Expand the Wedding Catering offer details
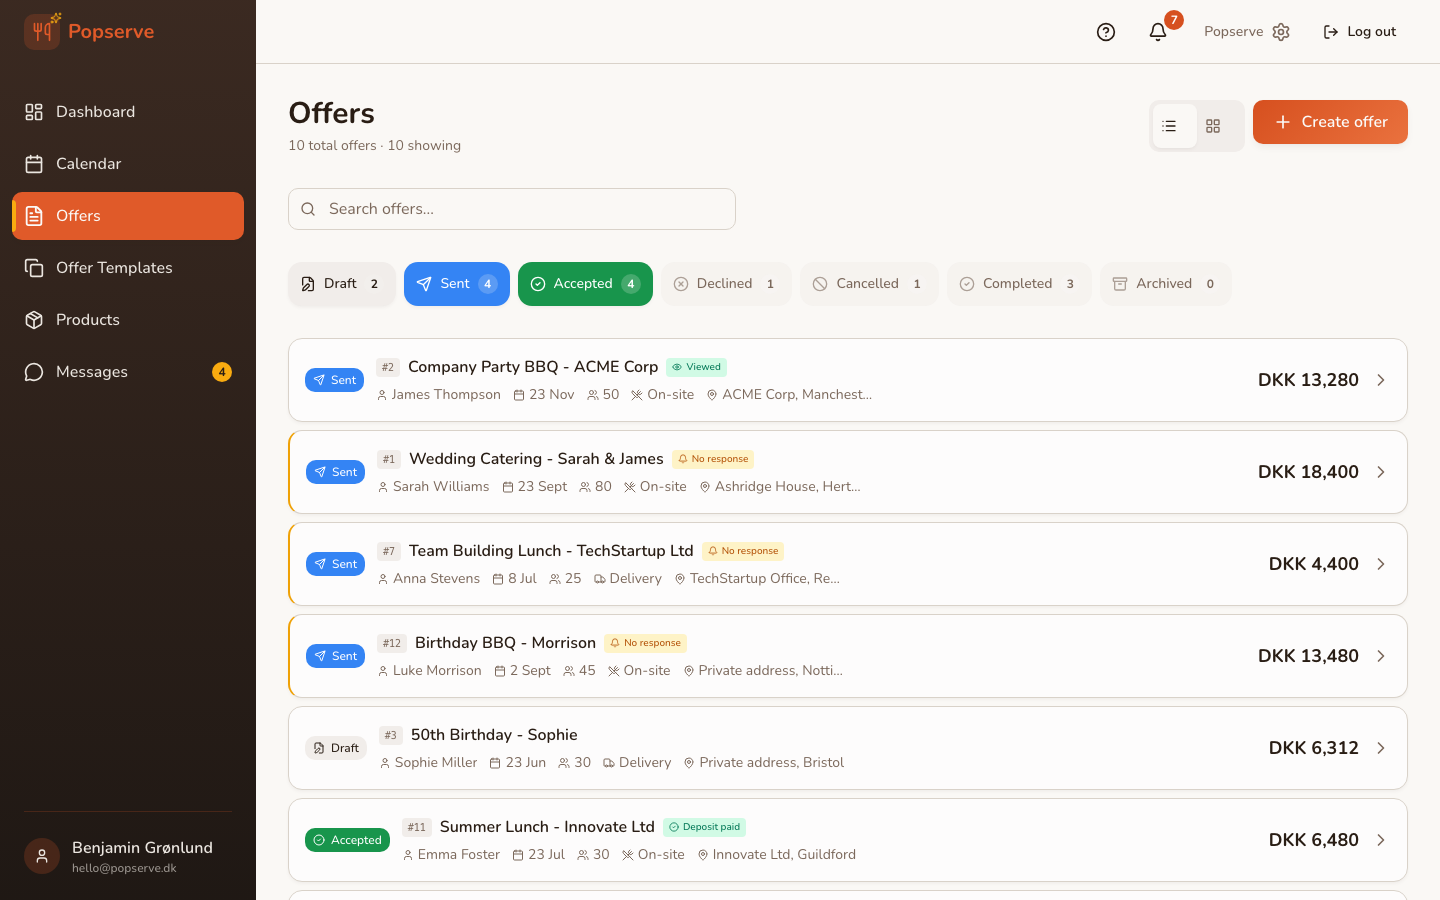Viewport: 1440px width, 900px height. click(1381, 472)
